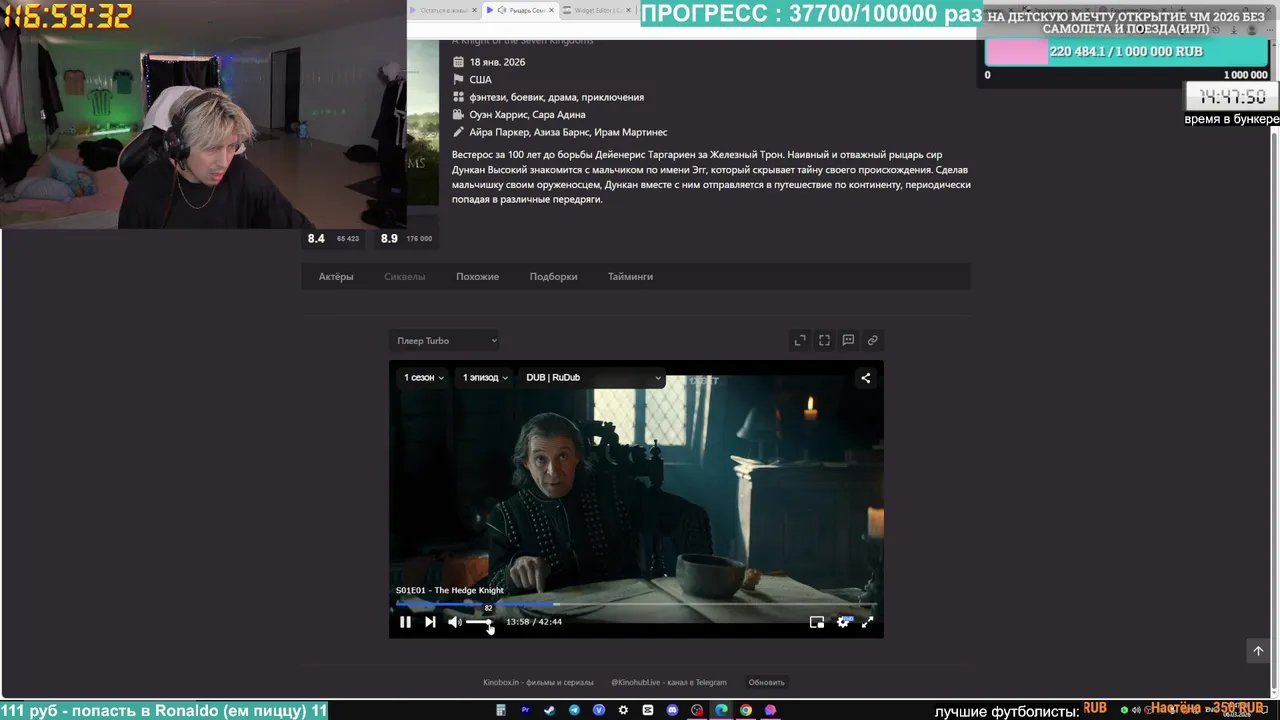Open player quality settings gear
The image size is (1280, 720).
[843, 622]
